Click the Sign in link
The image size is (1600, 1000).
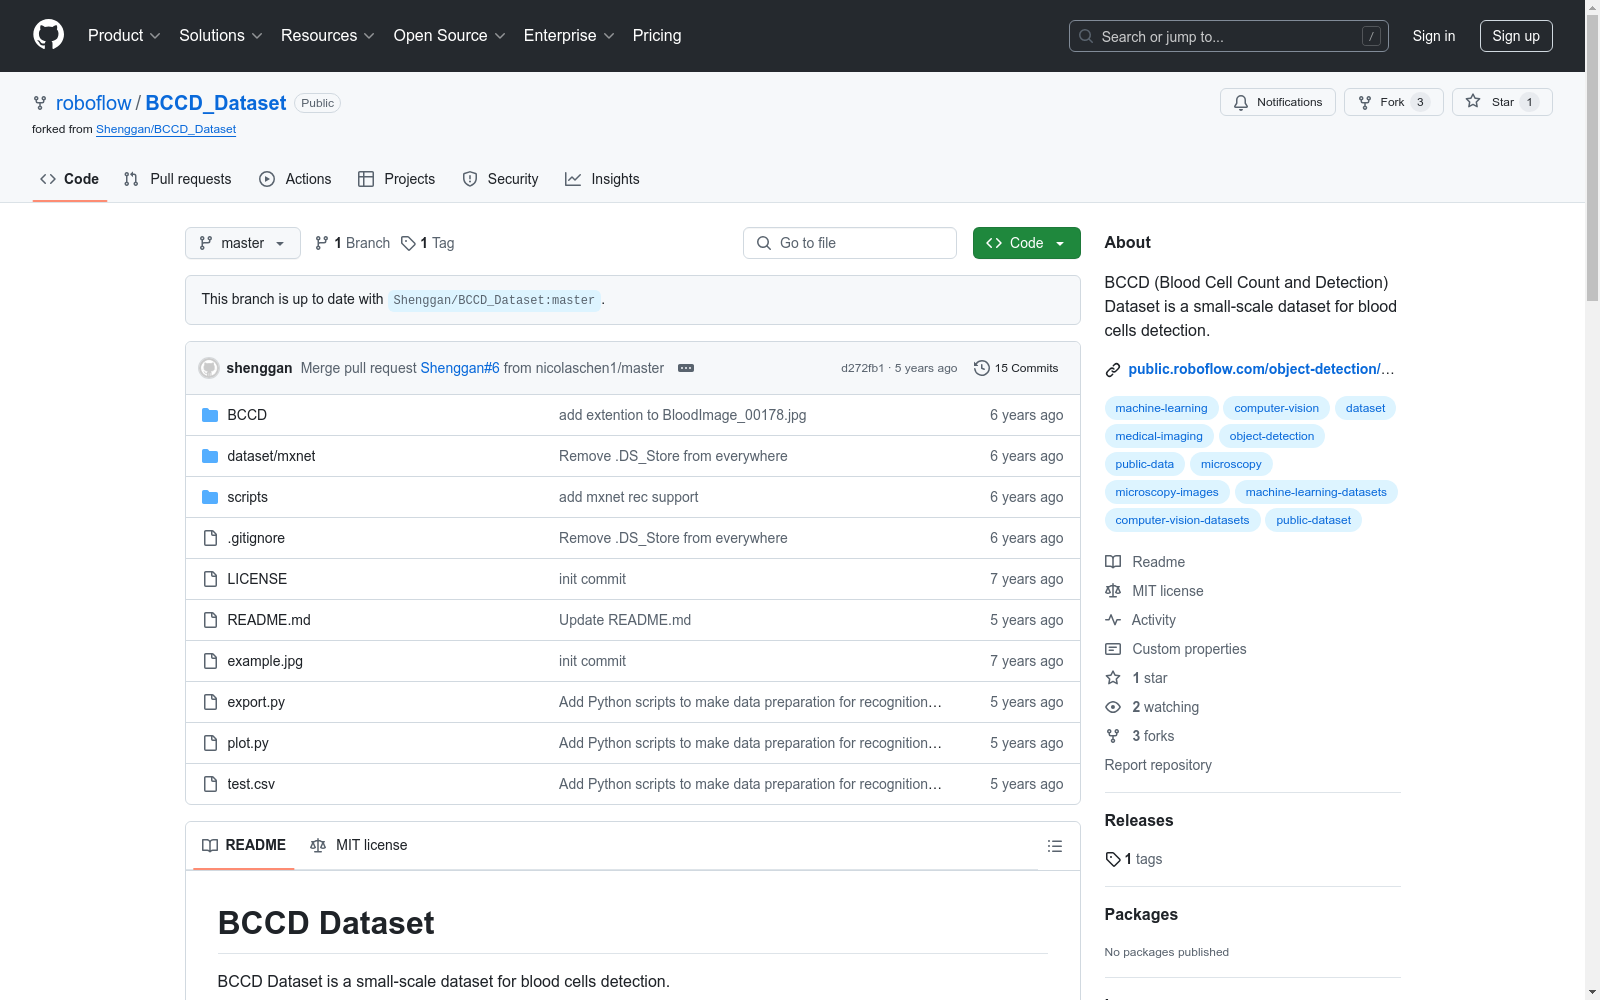pos(1434,36)
